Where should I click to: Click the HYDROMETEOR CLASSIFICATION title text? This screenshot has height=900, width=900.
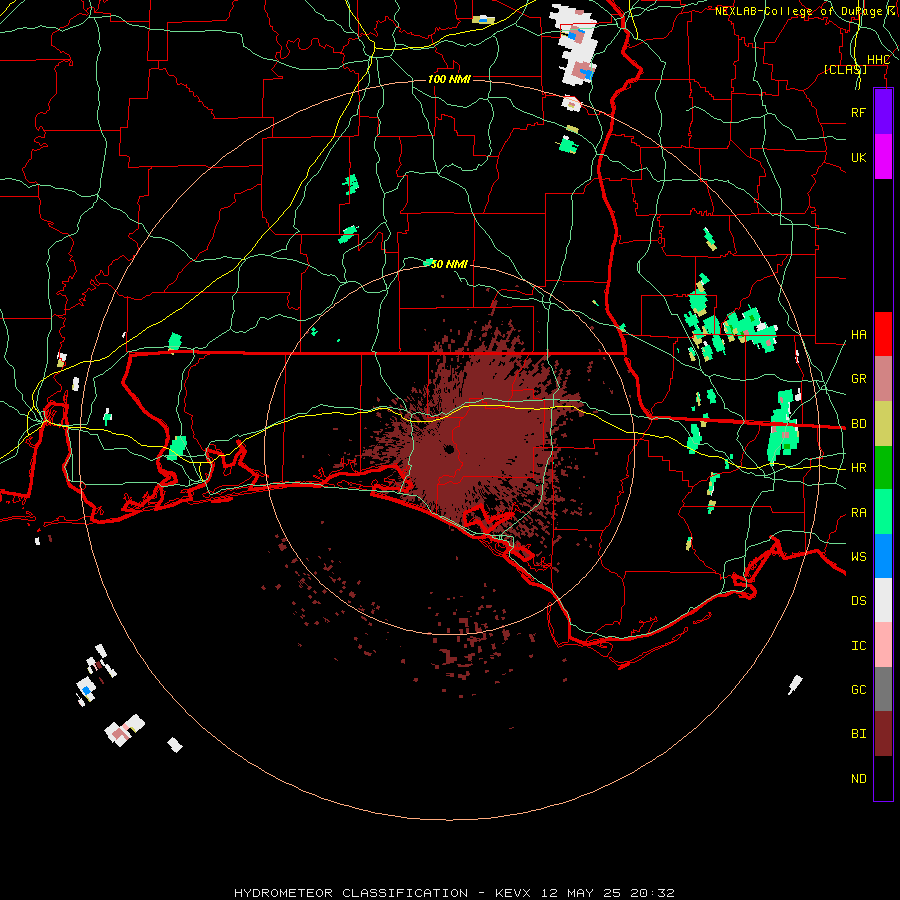point(351,893)
